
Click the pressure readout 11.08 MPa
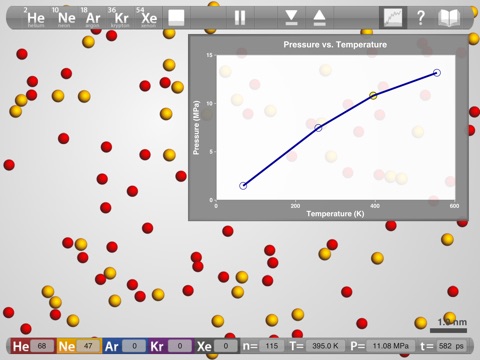390,346
